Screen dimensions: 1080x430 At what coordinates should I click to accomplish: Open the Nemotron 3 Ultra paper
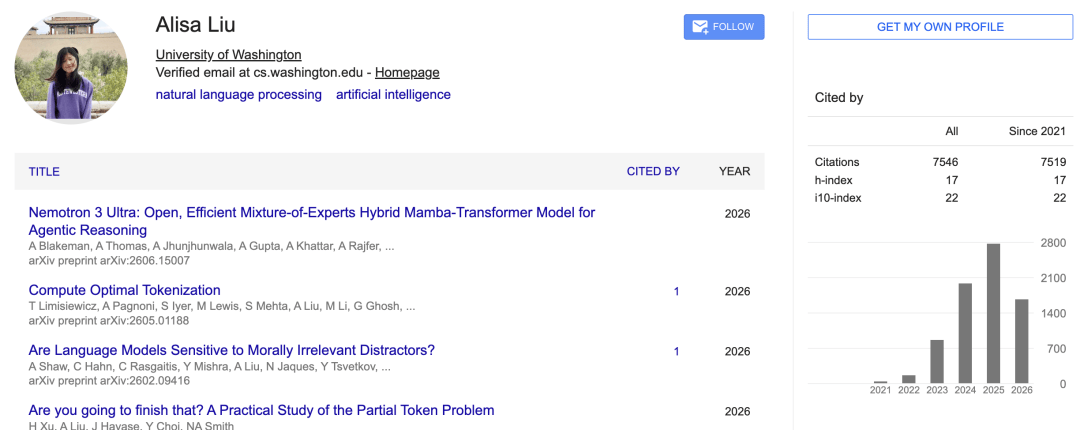(312, 221)
